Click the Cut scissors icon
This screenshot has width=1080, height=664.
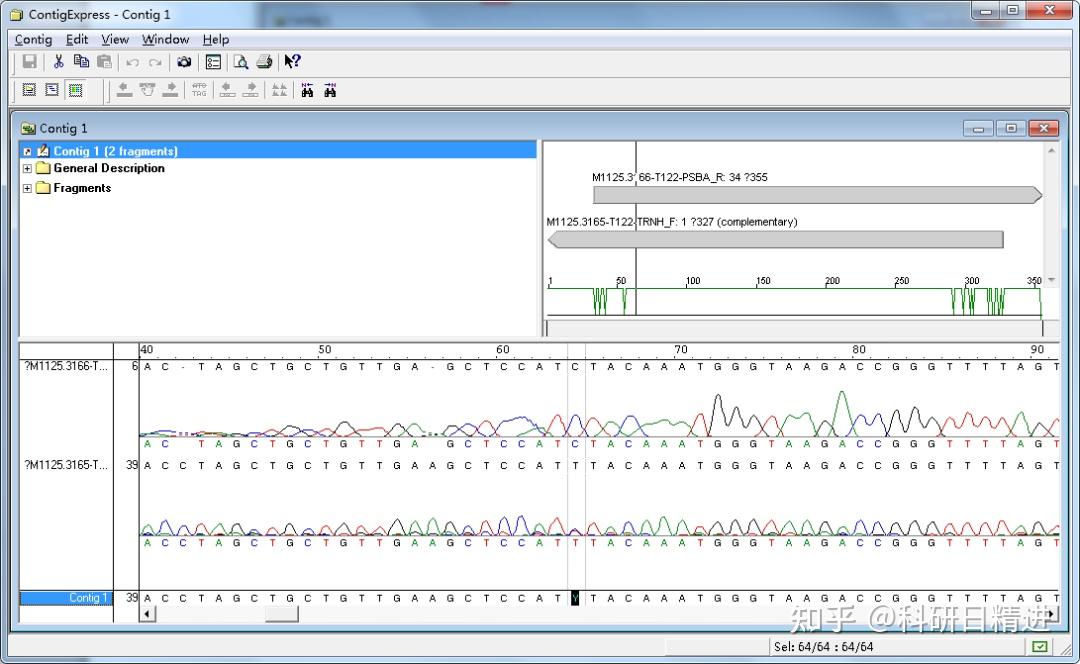pos(59,62)
